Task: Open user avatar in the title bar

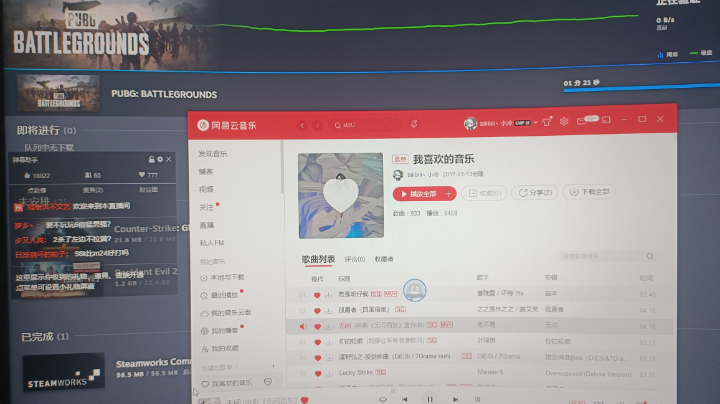Action: [x=470, y=123]
